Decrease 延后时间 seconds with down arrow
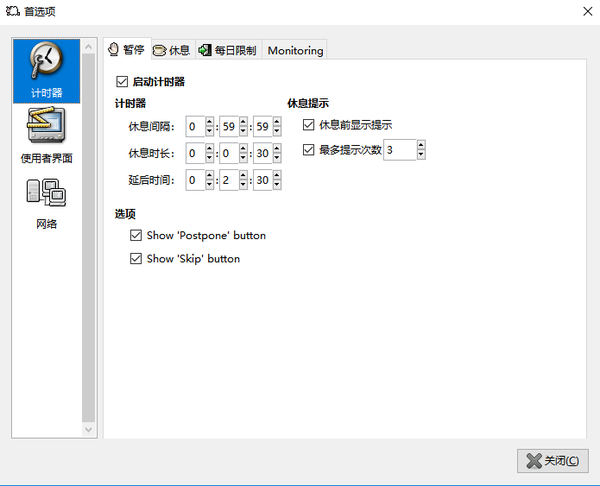Screen dimensions: 600x486 pos(277,185)
